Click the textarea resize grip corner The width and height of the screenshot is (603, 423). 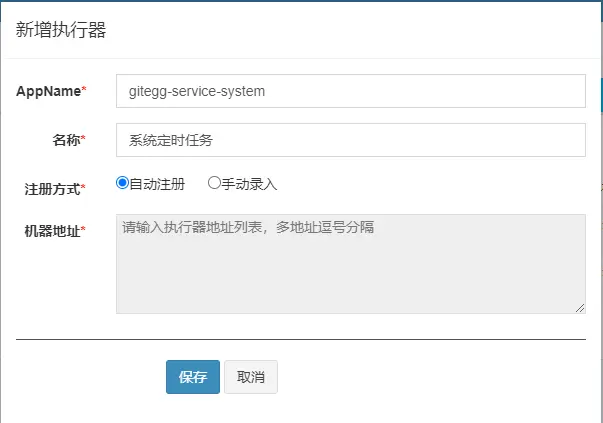(x=580, y=308)
